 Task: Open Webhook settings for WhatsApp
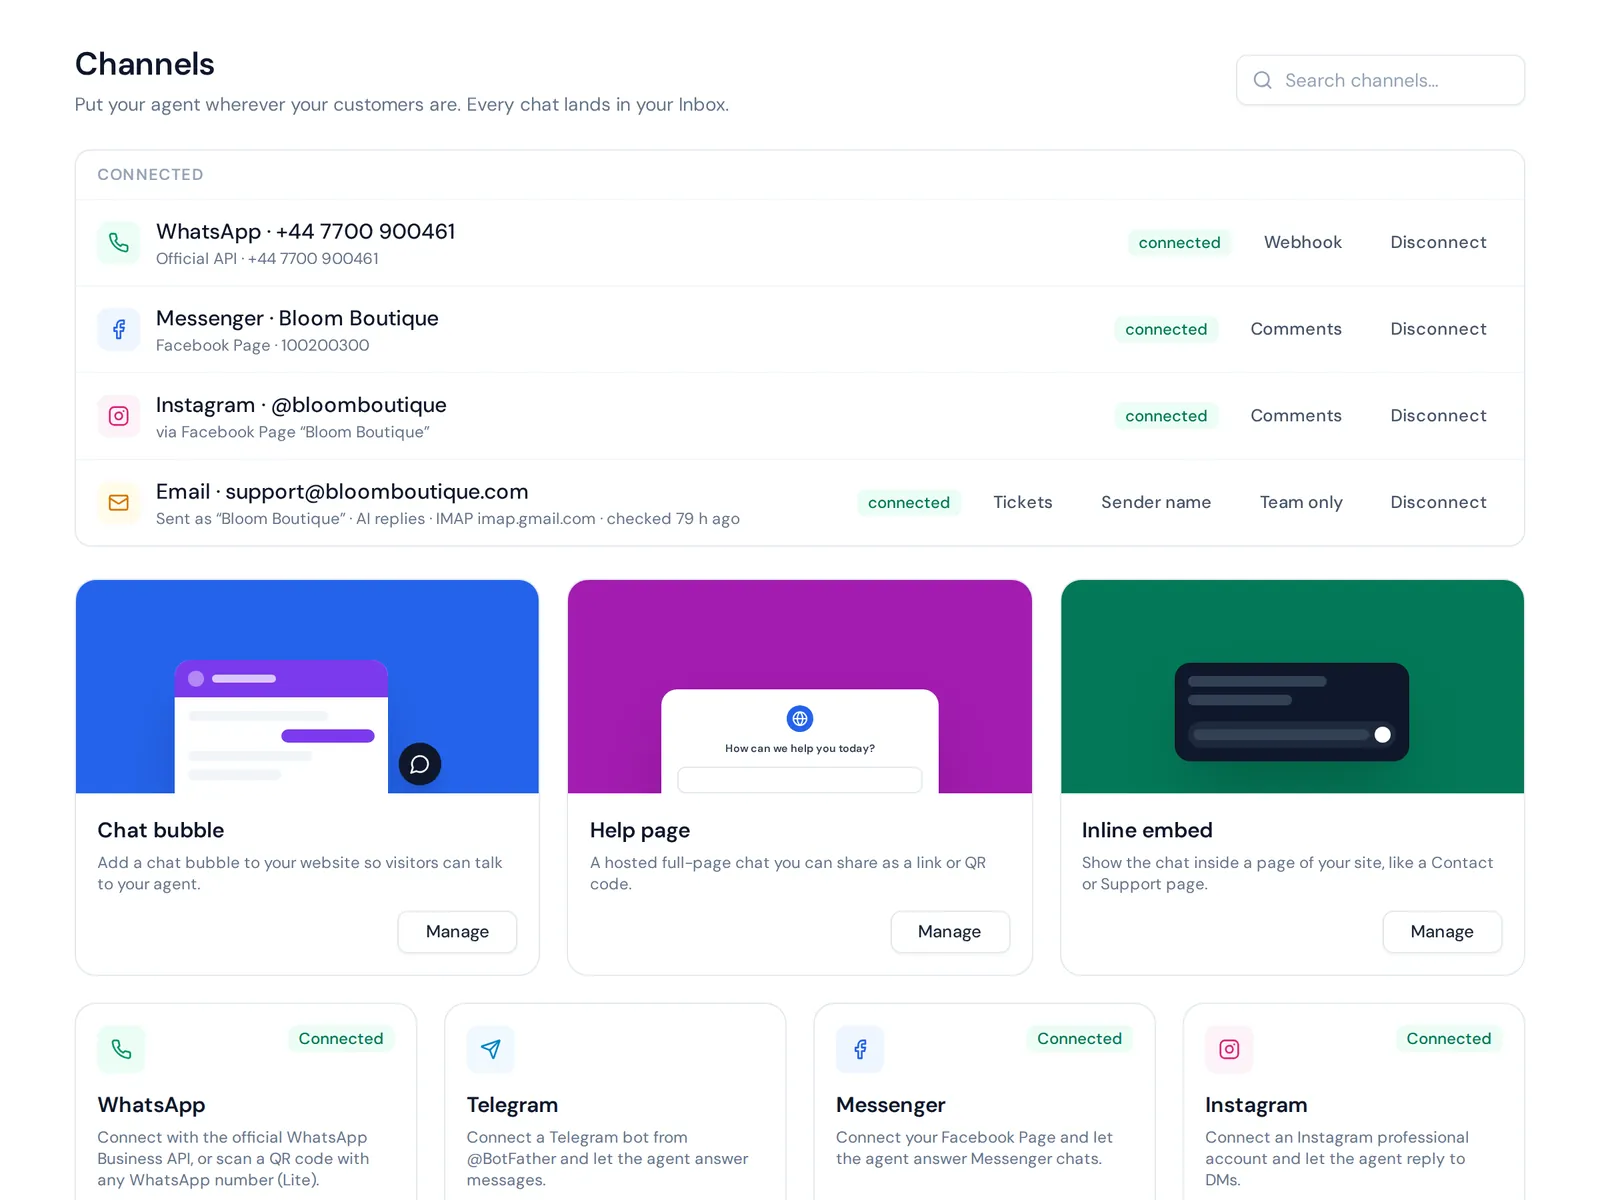click(x=1303, y=243)
